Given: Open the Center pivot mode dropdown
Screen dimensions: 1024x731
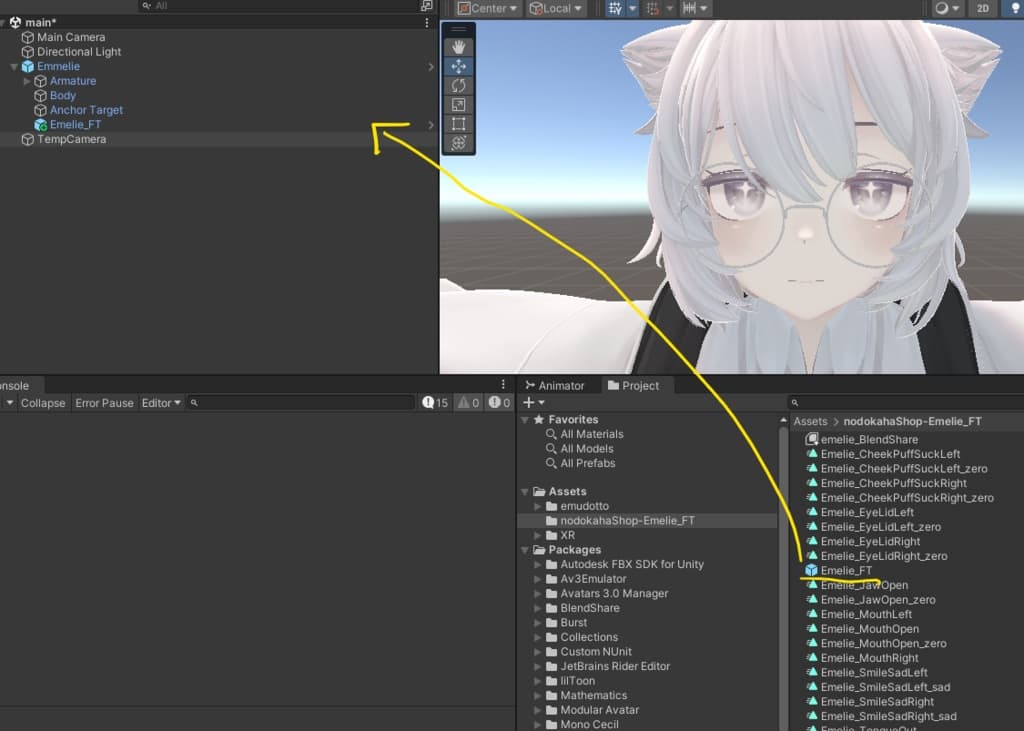Looking at the screenshot, I should (488, 8).
